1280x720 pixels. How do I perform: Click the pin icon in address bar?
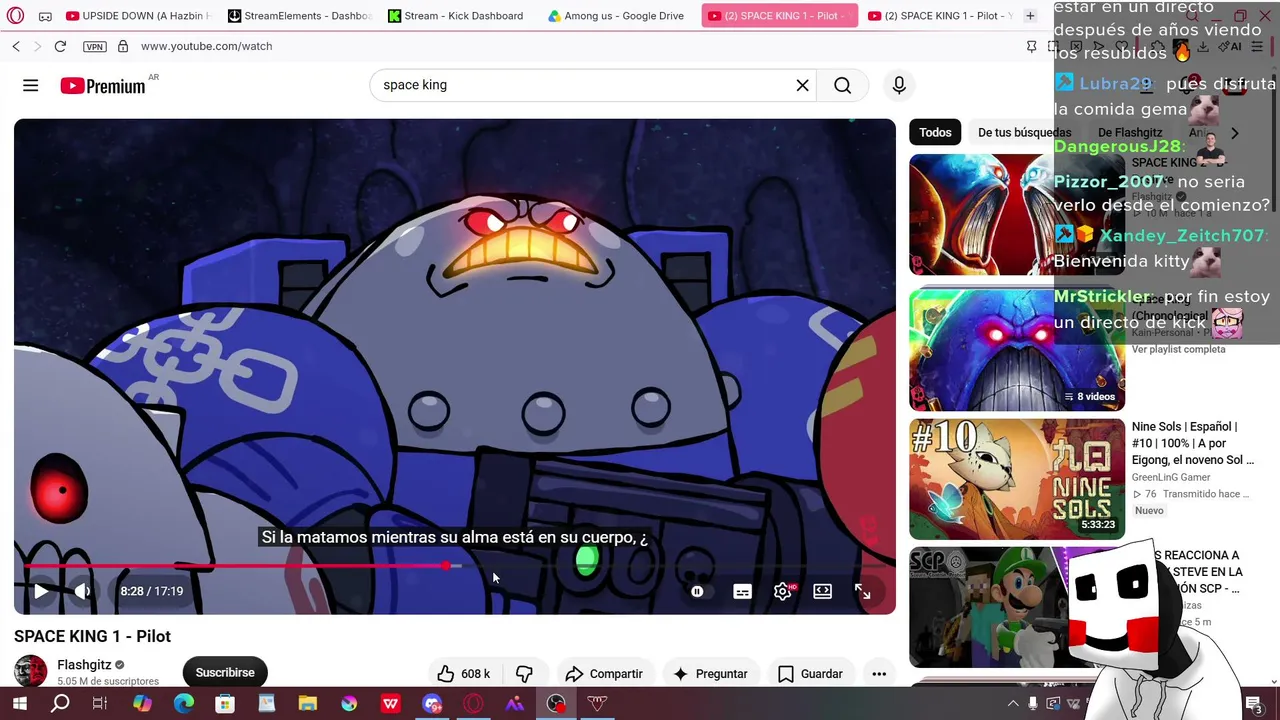pos(1031,47)
